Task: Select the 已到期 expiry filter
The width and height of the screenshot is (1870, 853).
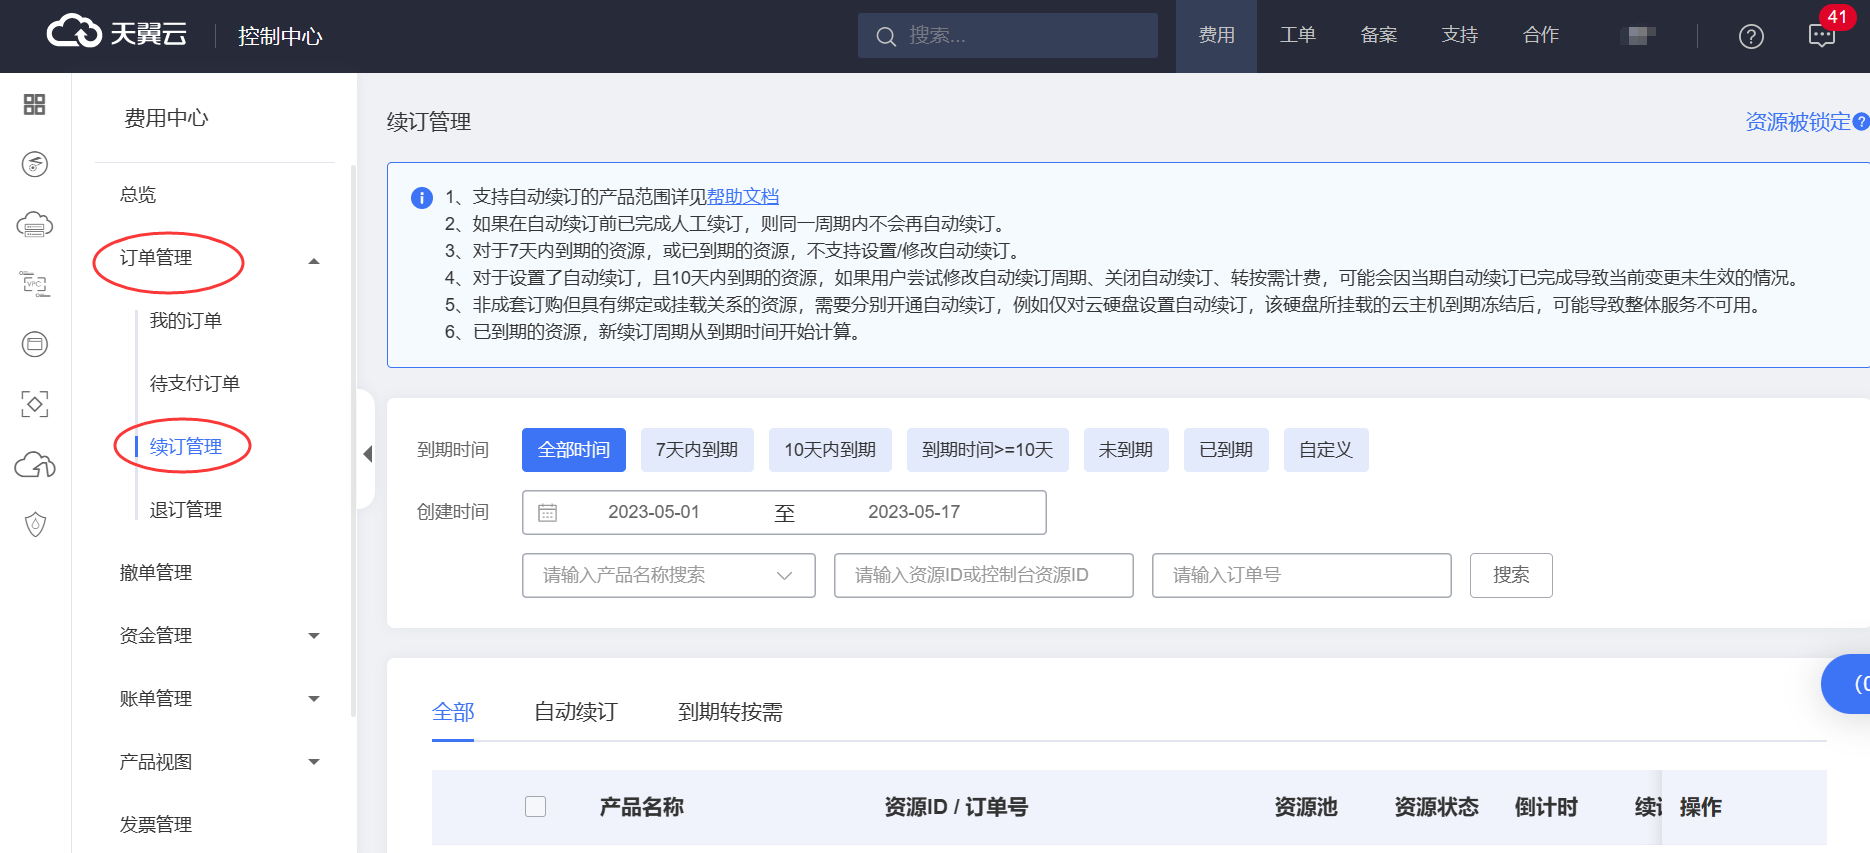Action: point(1225,450)
